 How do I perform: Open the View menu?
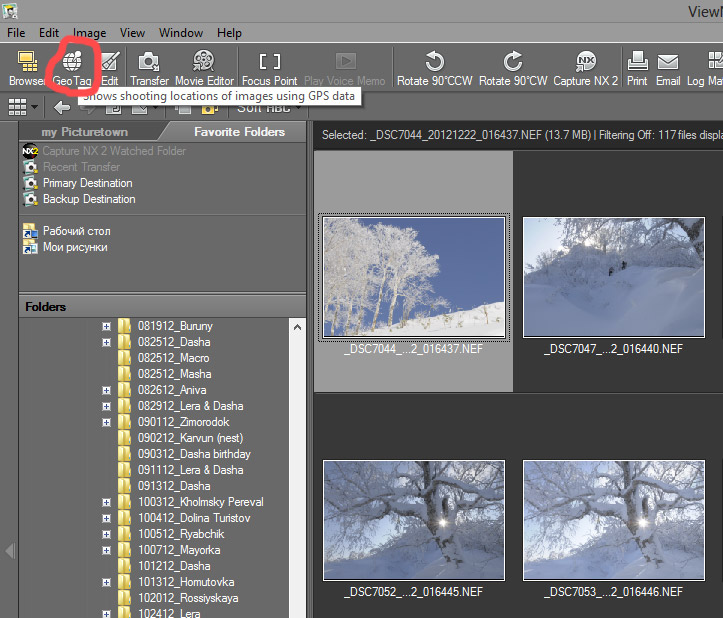[x=132, y=33]
